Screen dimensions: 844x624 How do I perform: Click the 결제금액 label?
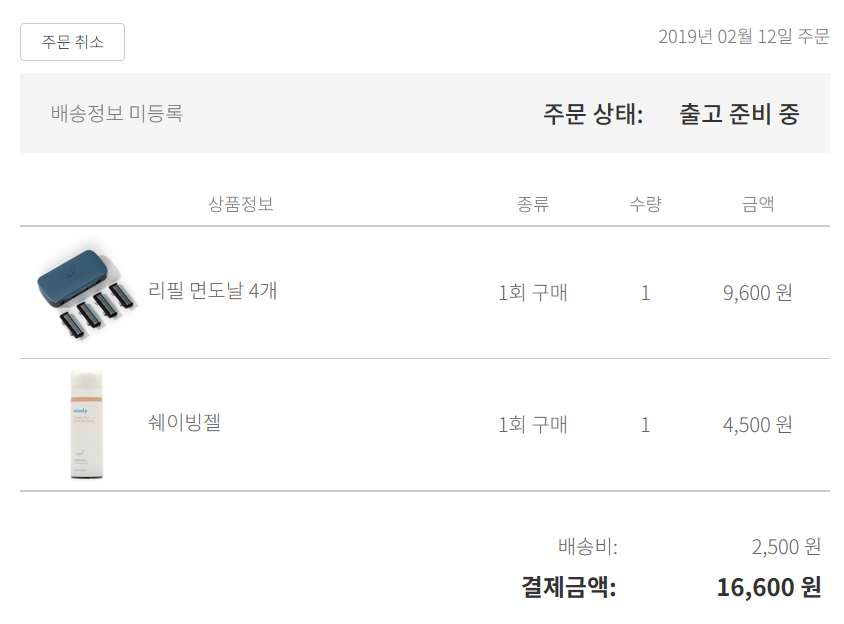[569, 587]
